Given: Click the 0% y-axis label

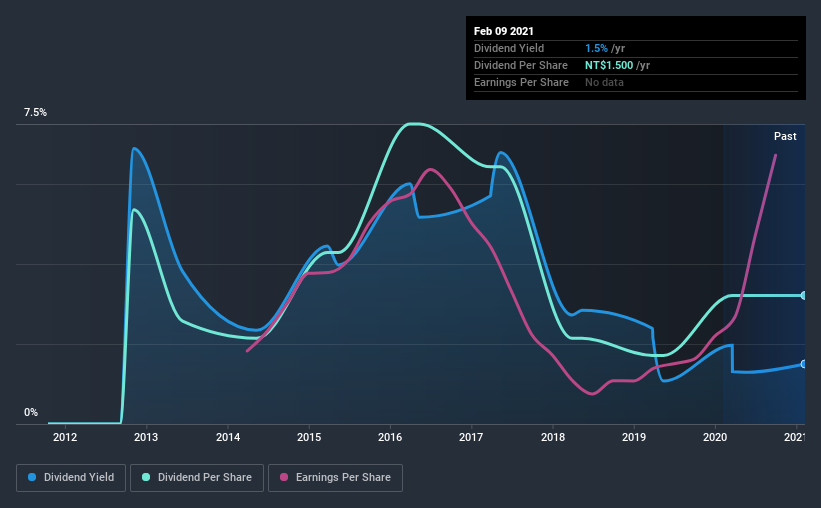Looking at the screenshot, I should click(x=31, y=412).
